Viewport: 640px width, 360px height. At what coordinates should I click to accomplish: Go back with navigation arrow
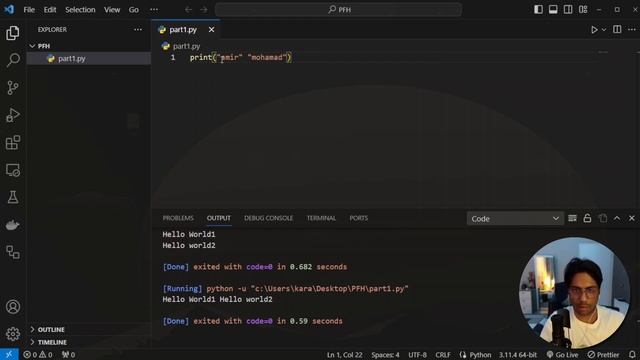click(x=188, y=9)
